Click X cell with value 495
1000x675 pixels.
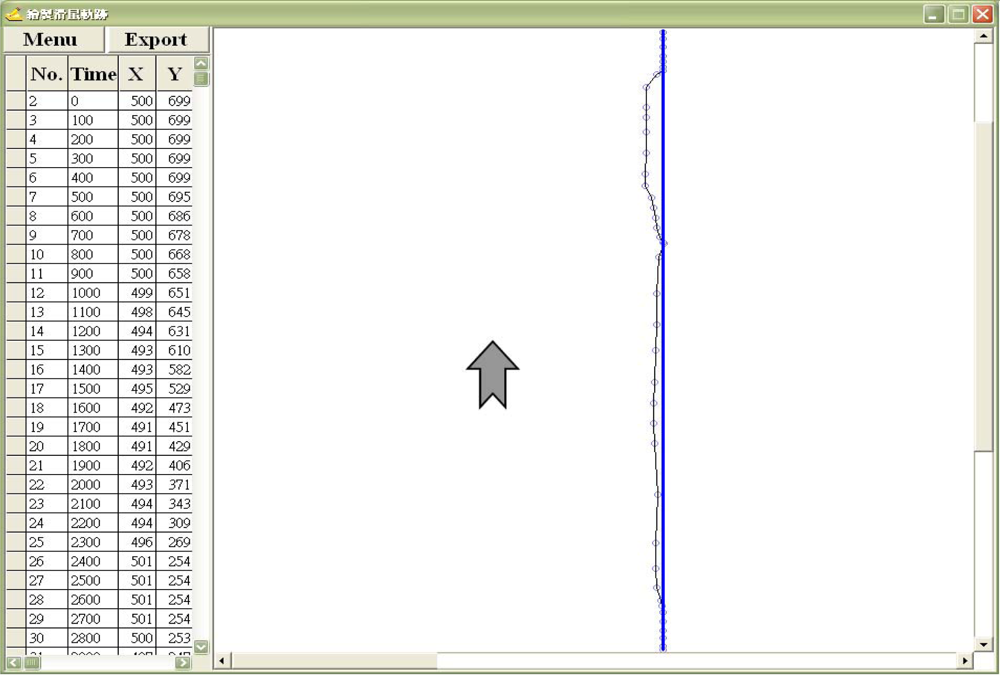click(x=137, y=389)
